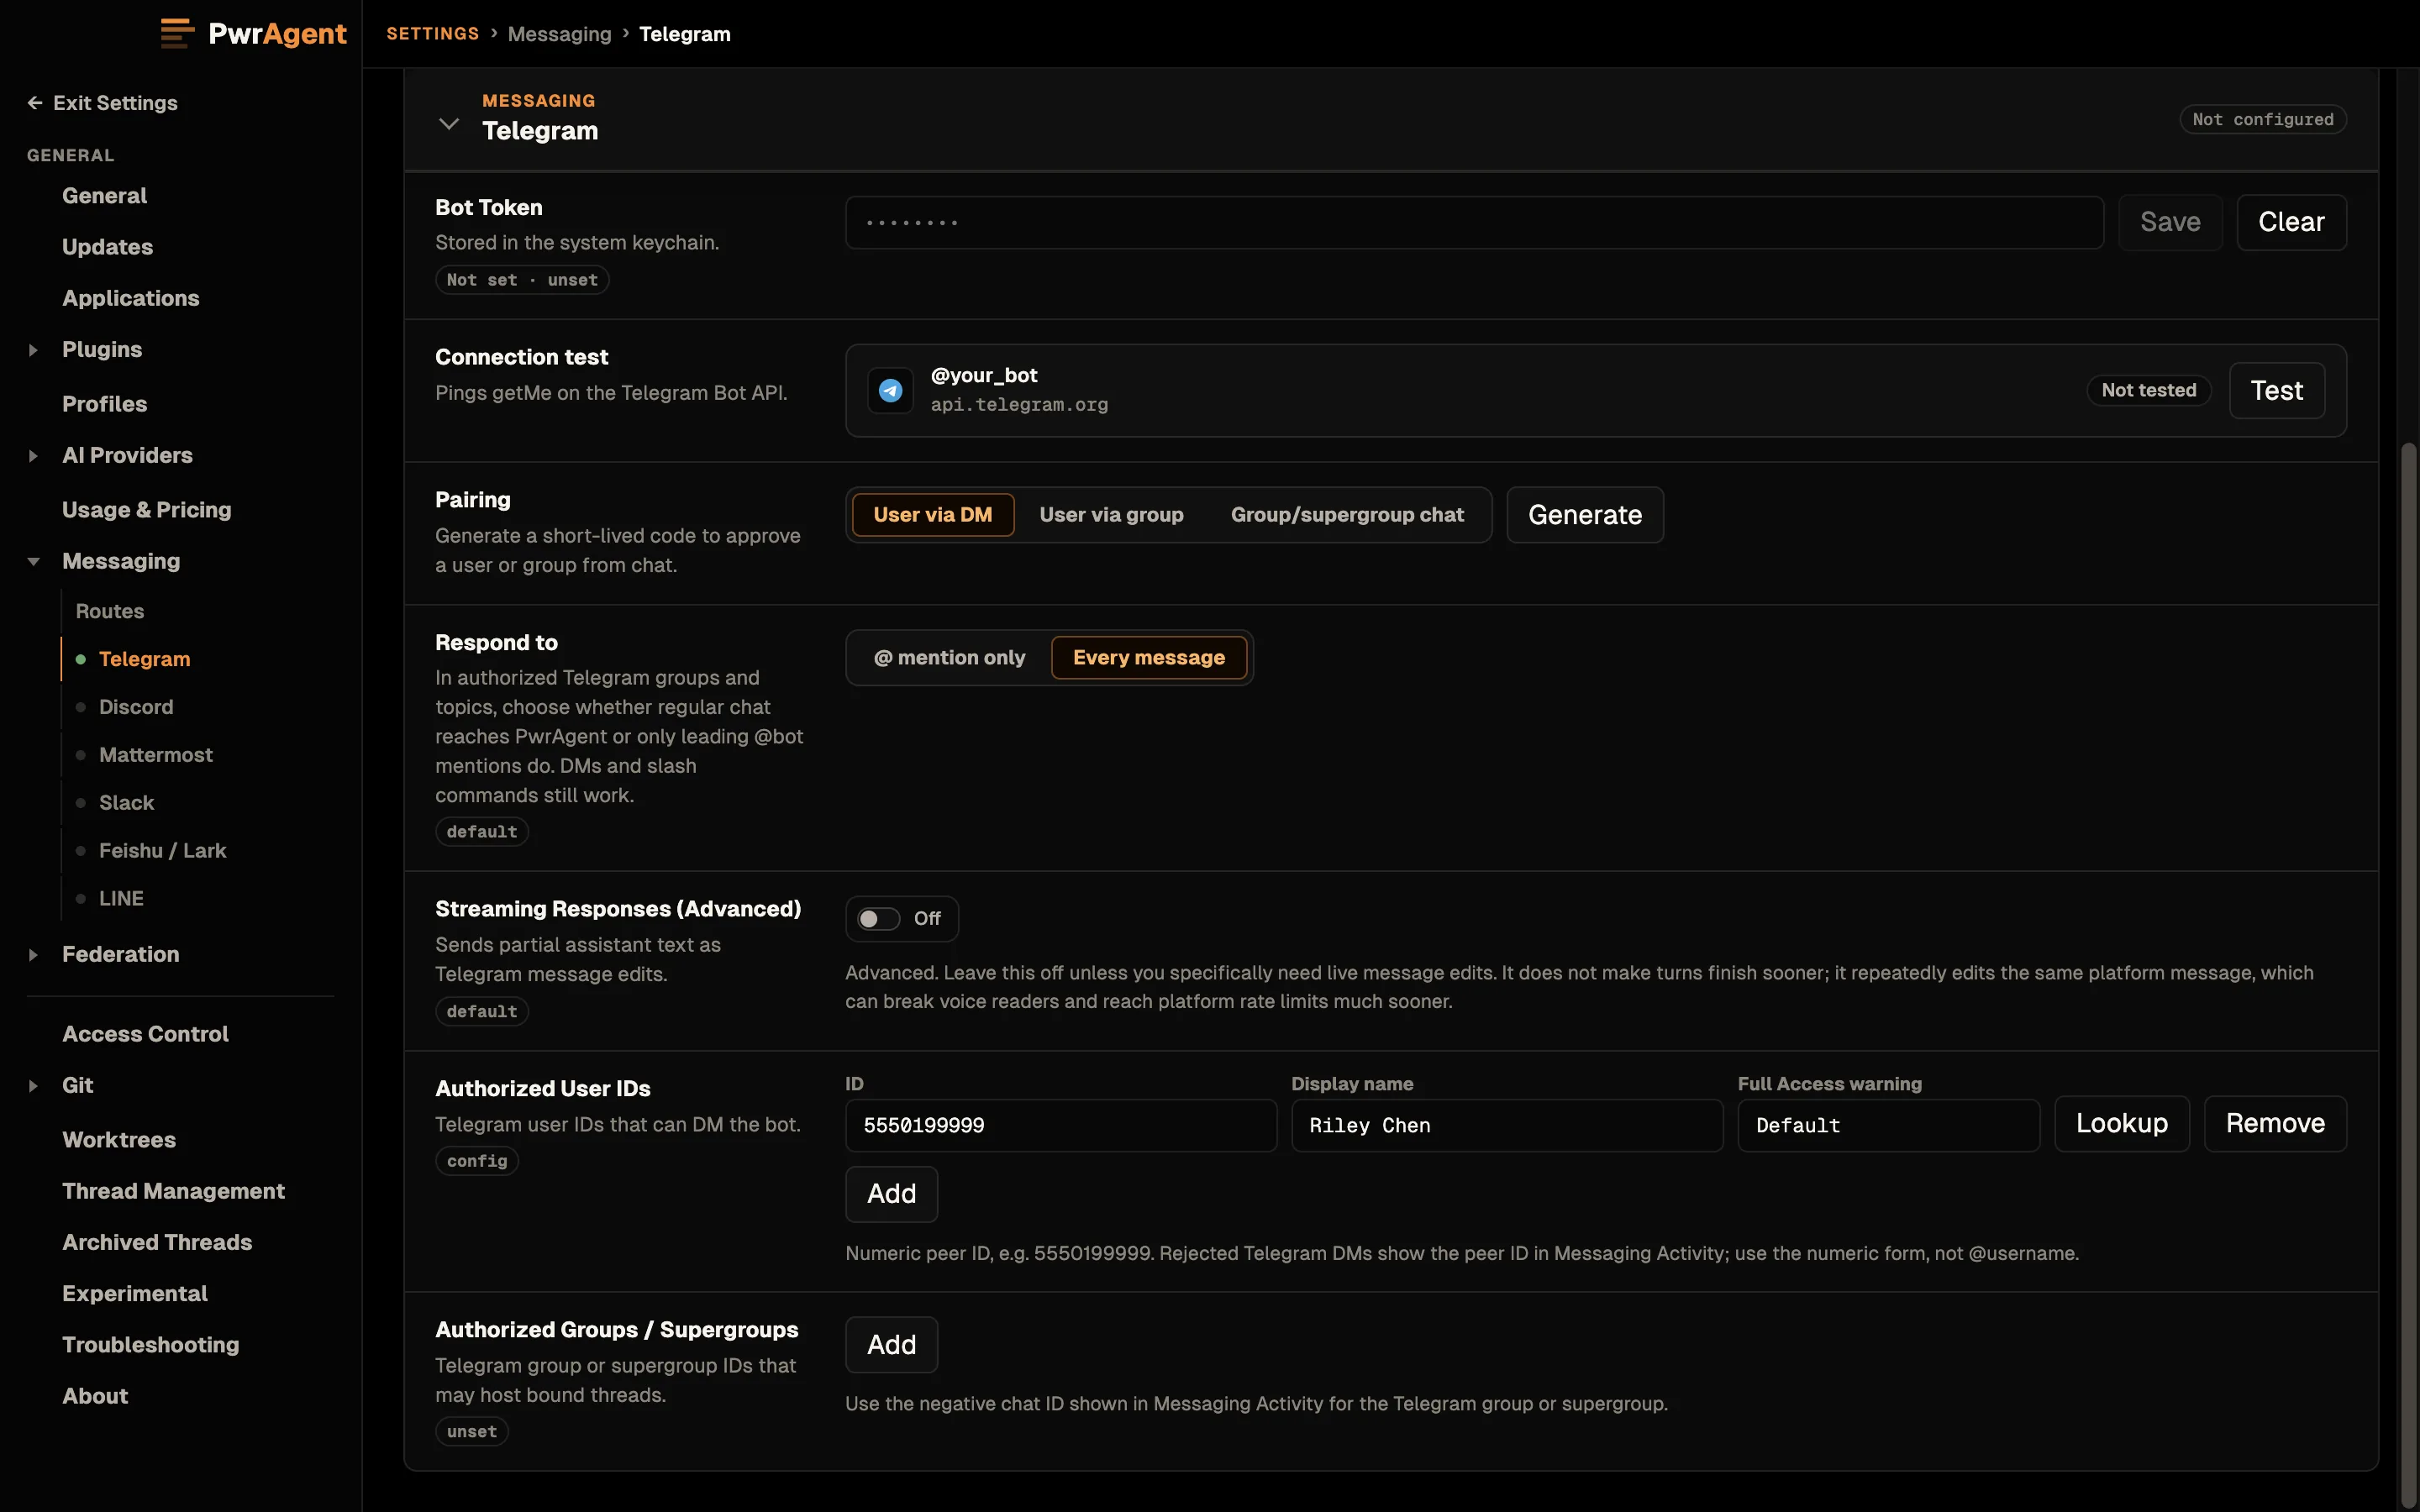This screenshot has width=2420, height=1512.
Task: Click the back arrow beside Exit Settings
Action: pyautogui.click(x=35, y=103)
